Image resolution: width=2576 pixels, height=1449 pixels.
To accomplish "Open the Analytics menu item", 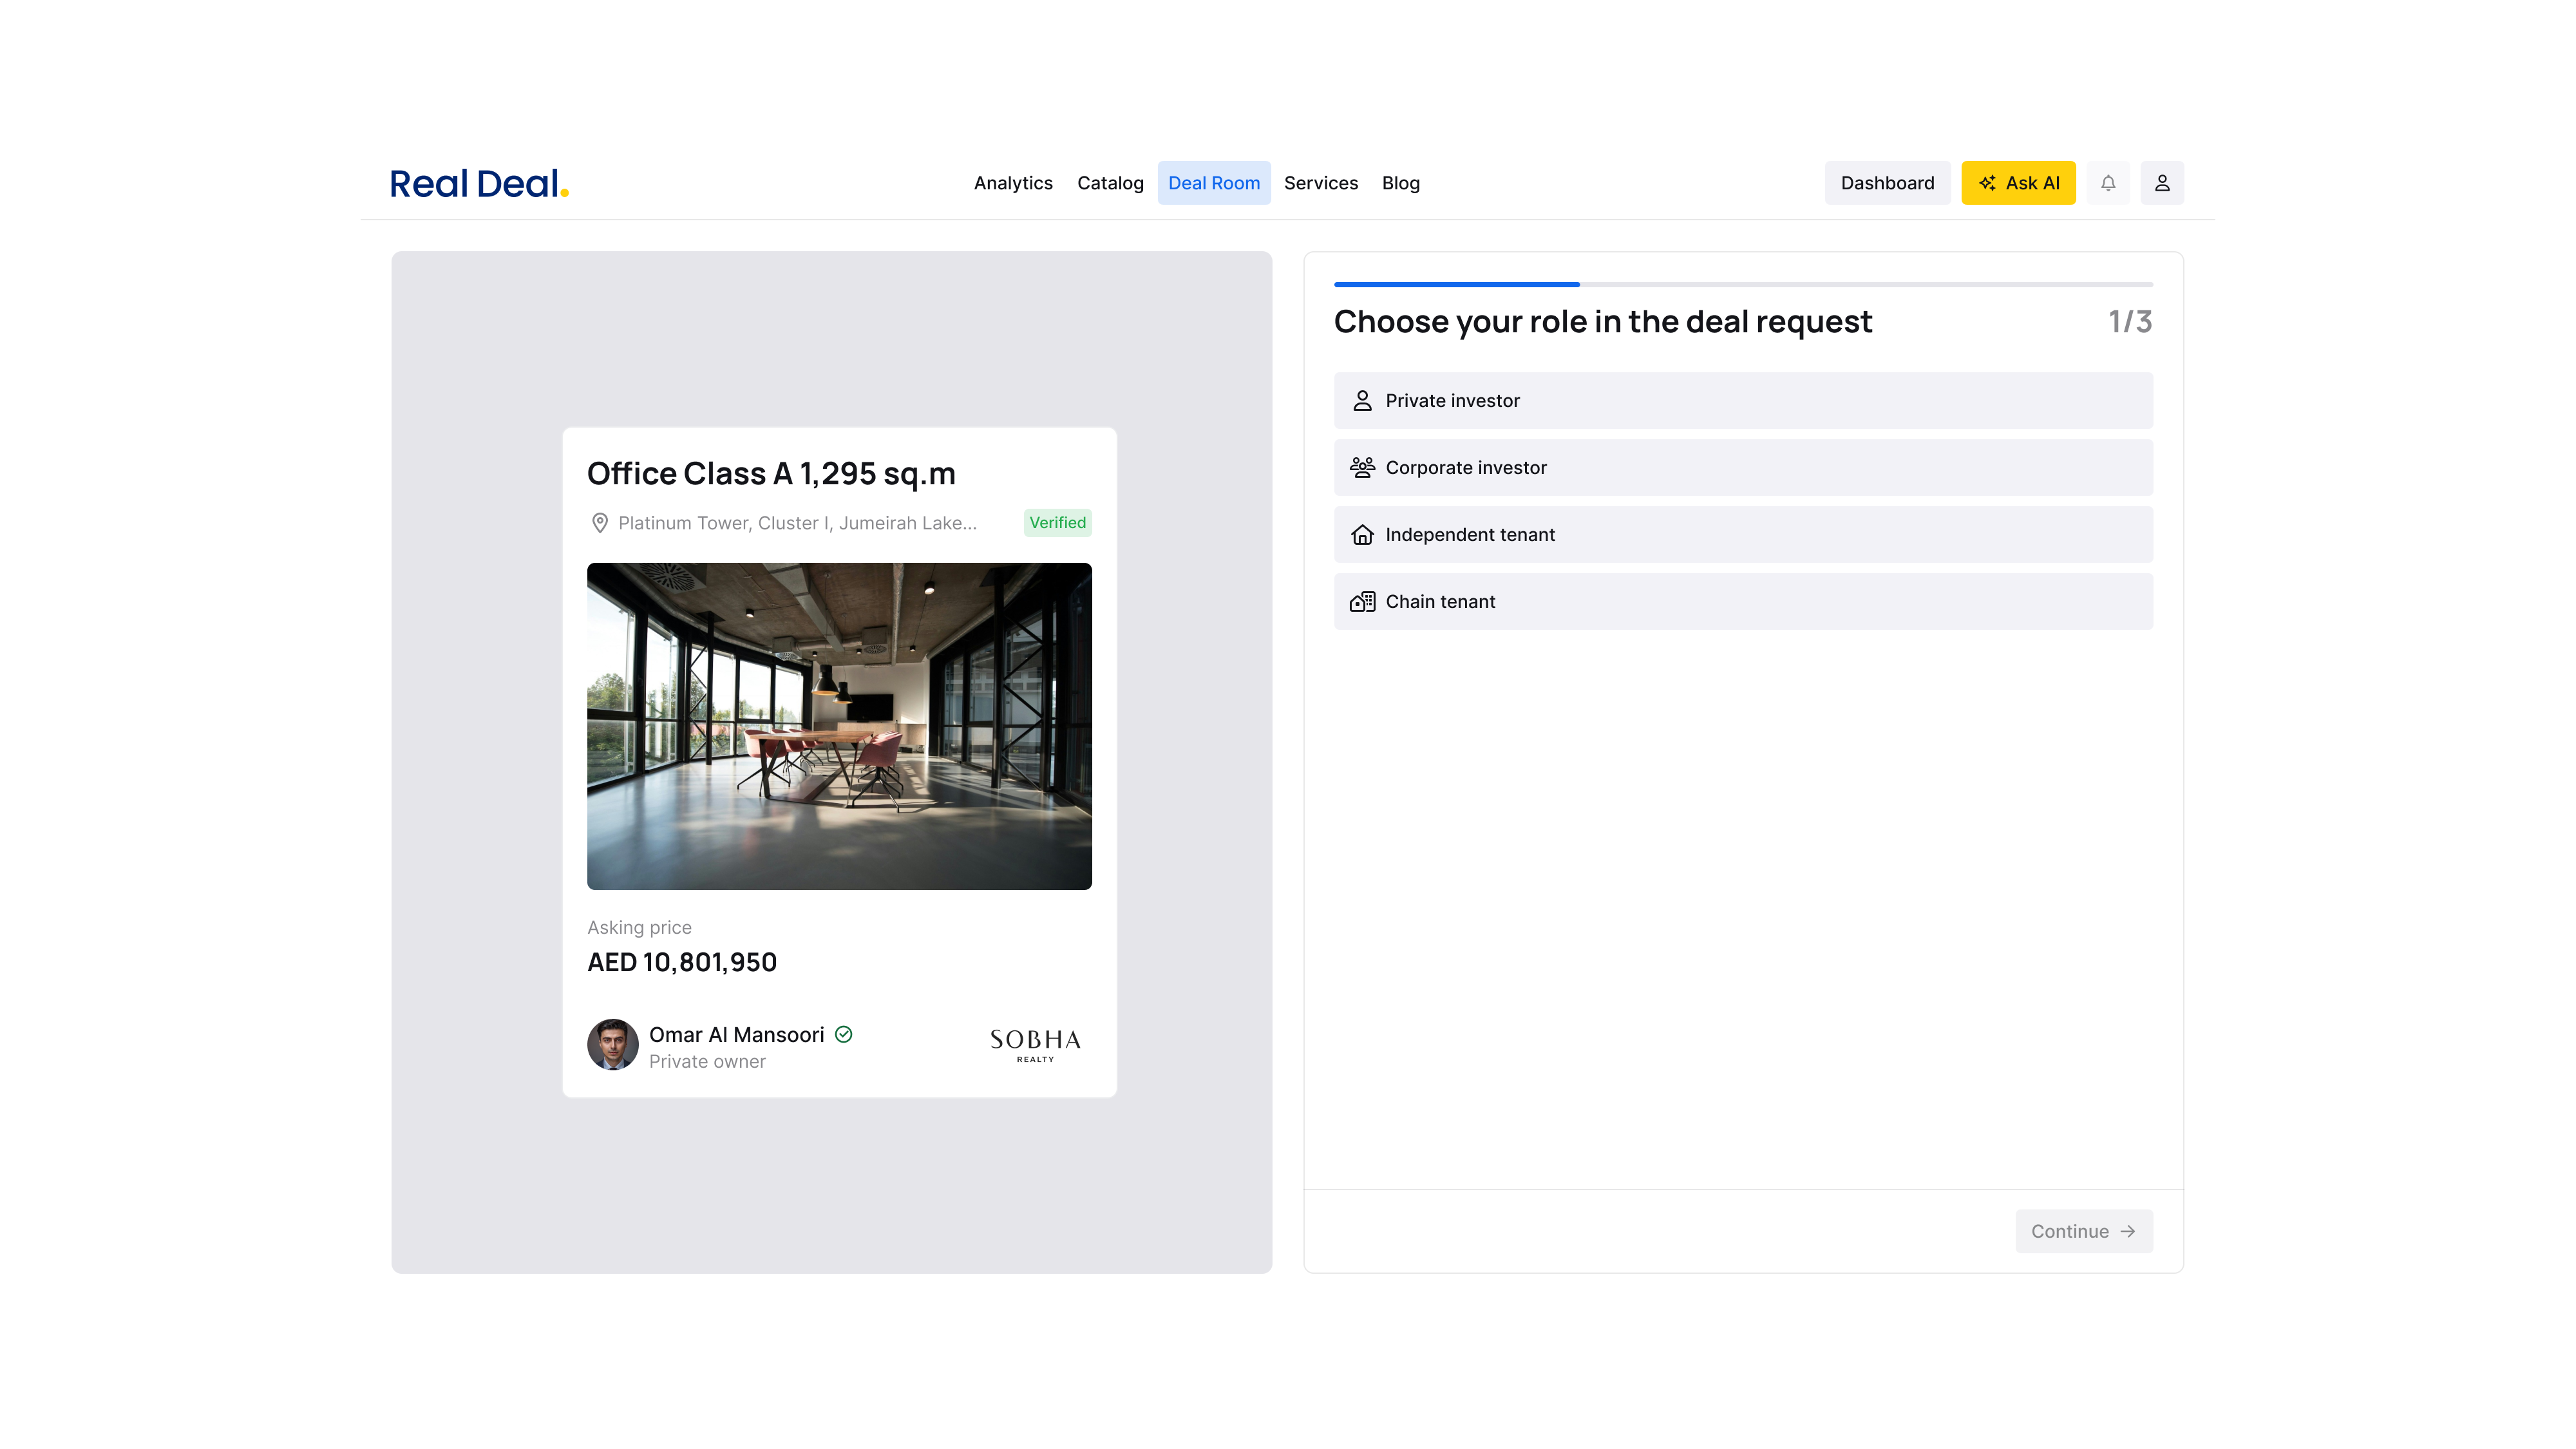I will [x=1013, y=183].
